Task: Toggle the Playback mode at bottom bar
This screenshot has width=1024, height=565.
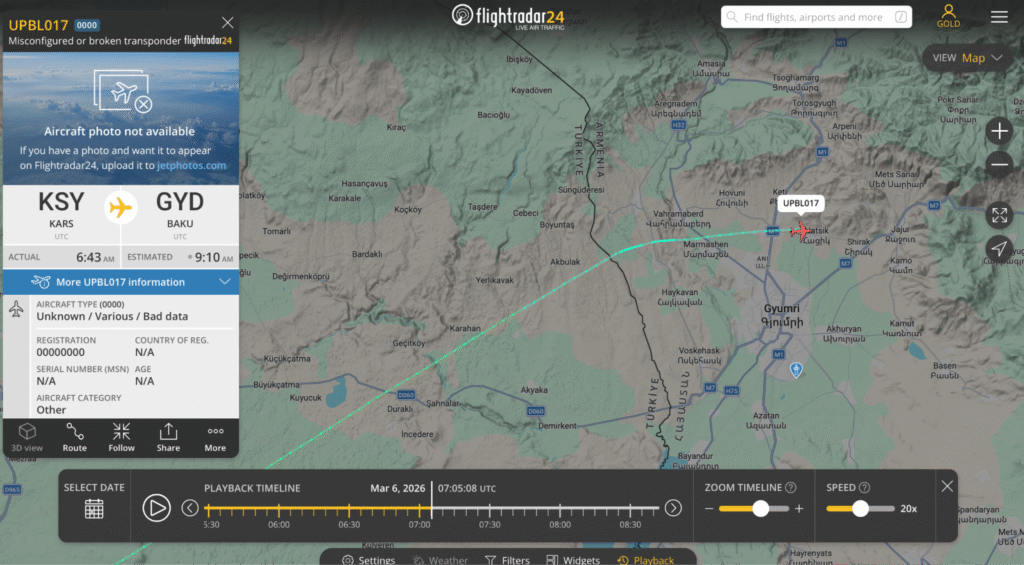Action: (645, 560)
